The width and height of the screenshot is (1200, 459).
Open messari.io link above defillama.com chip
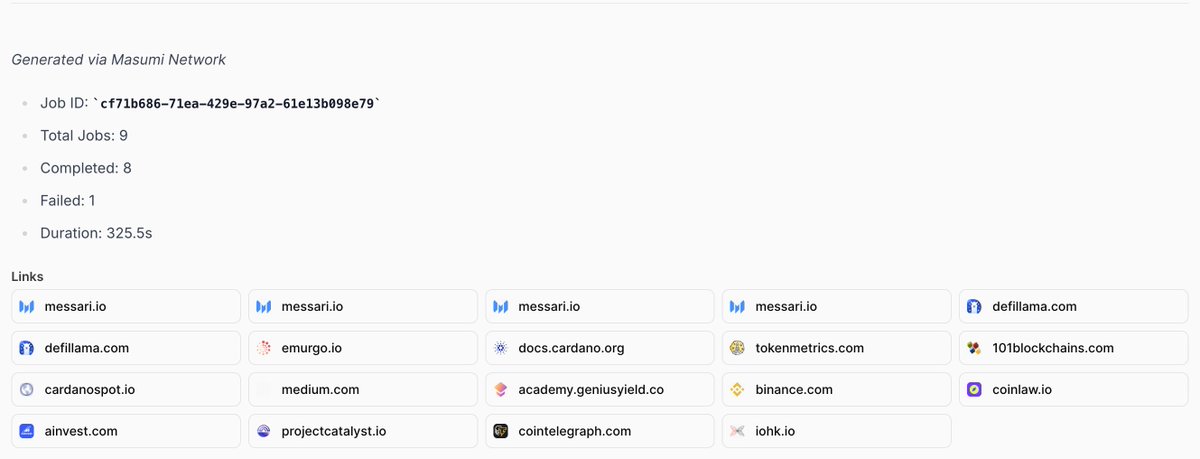click(x=126, y=306)
